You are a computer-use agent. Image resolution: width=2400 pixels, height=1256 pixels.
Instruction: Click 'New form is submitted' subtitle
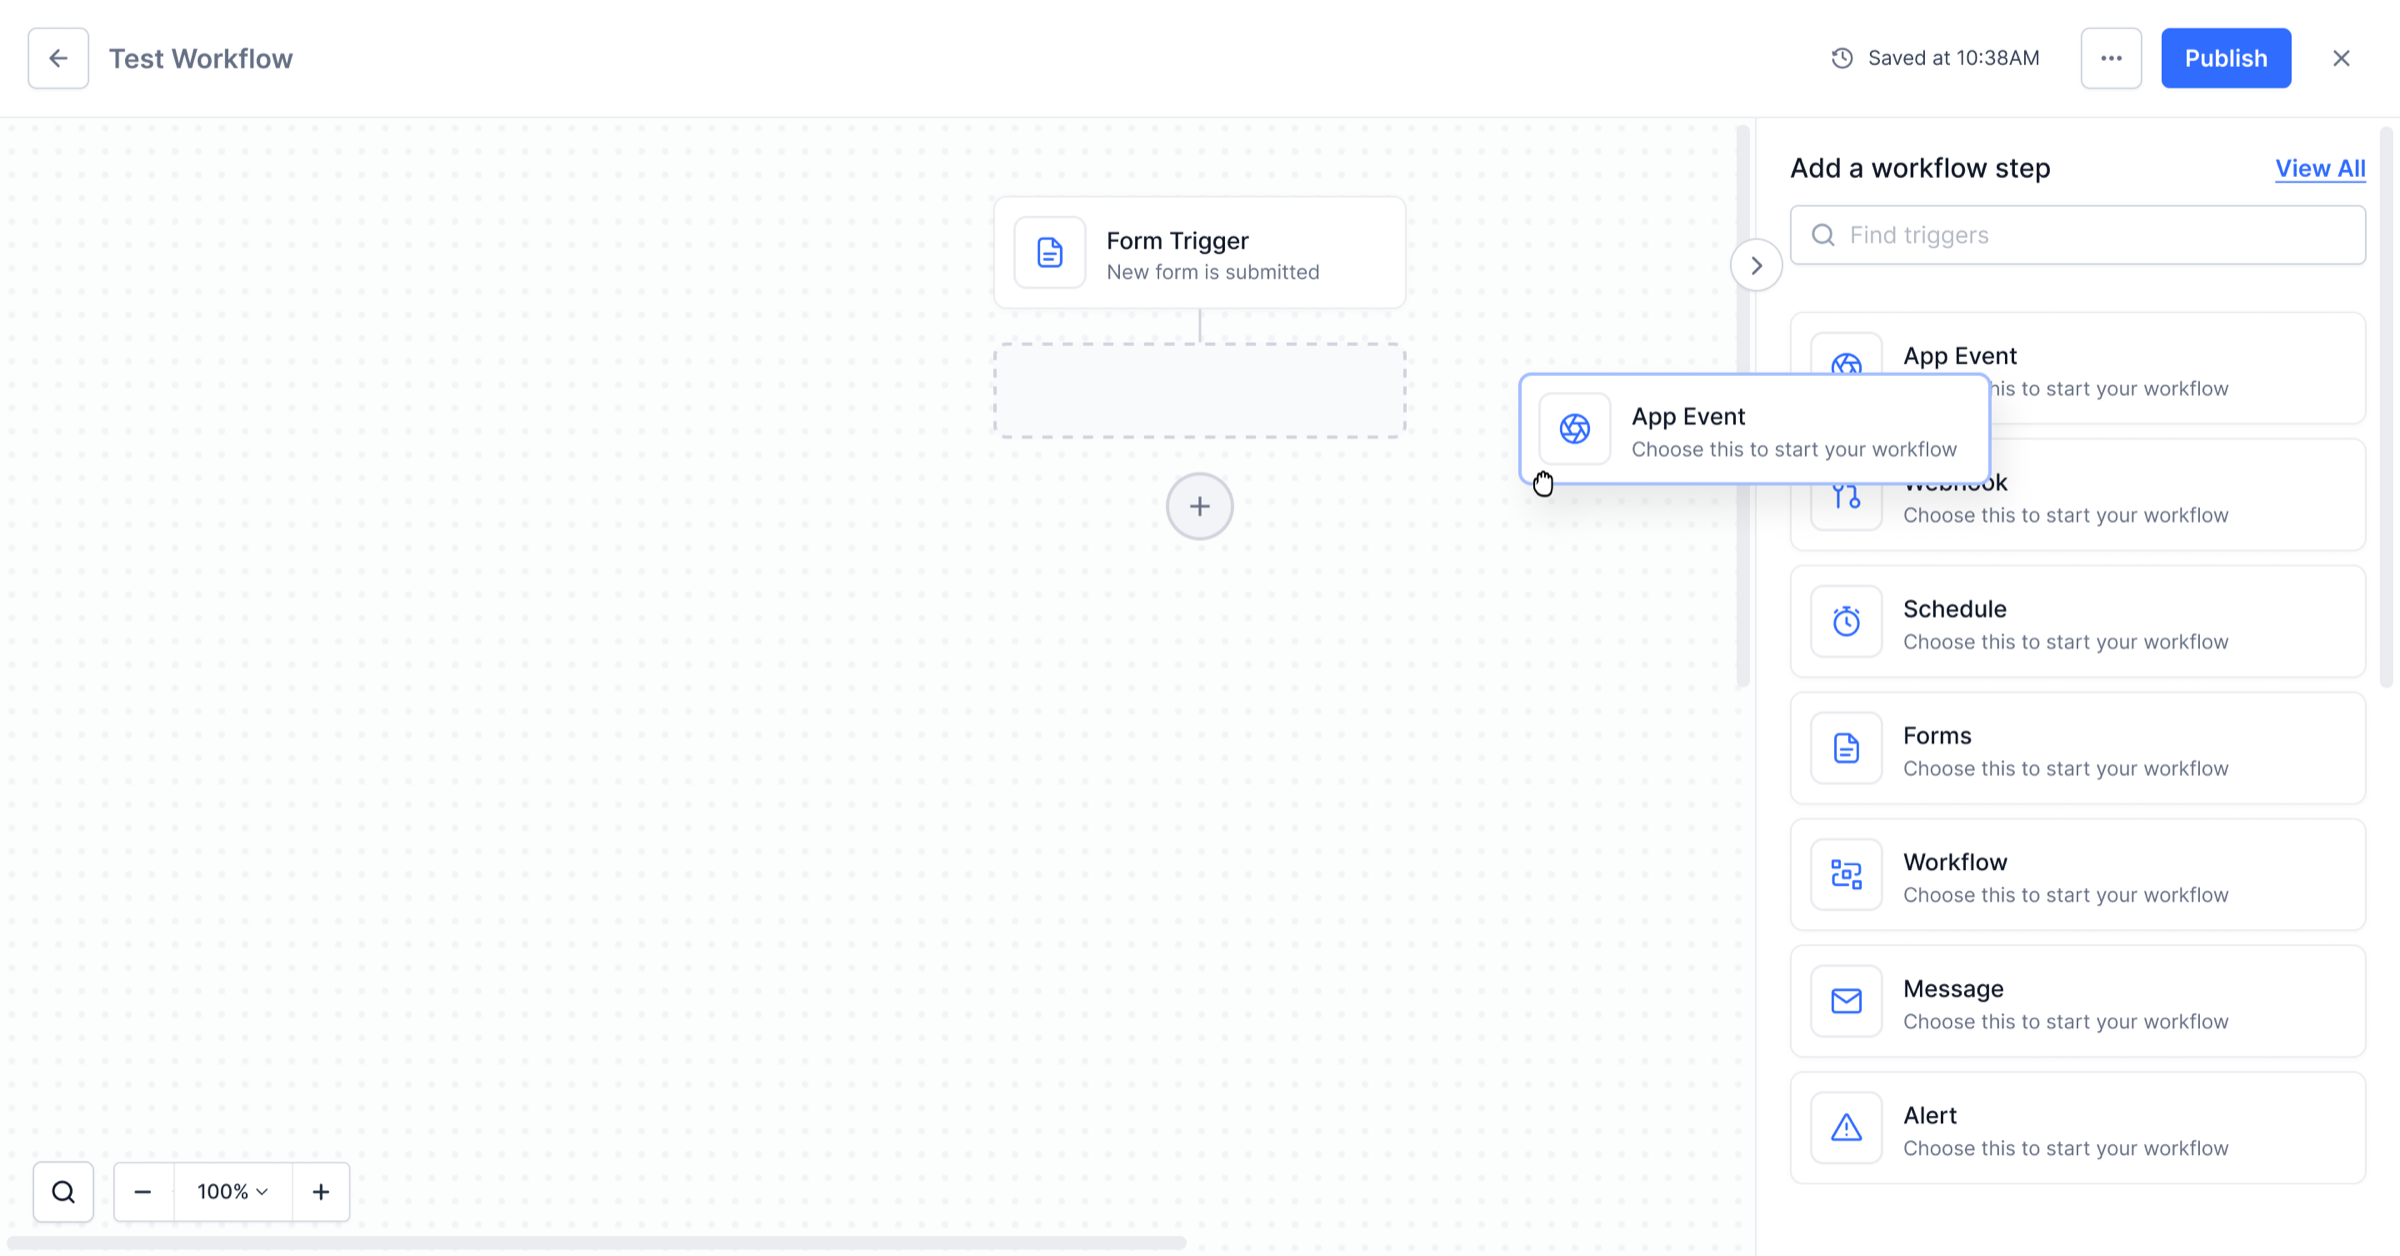click(1213, 272)
